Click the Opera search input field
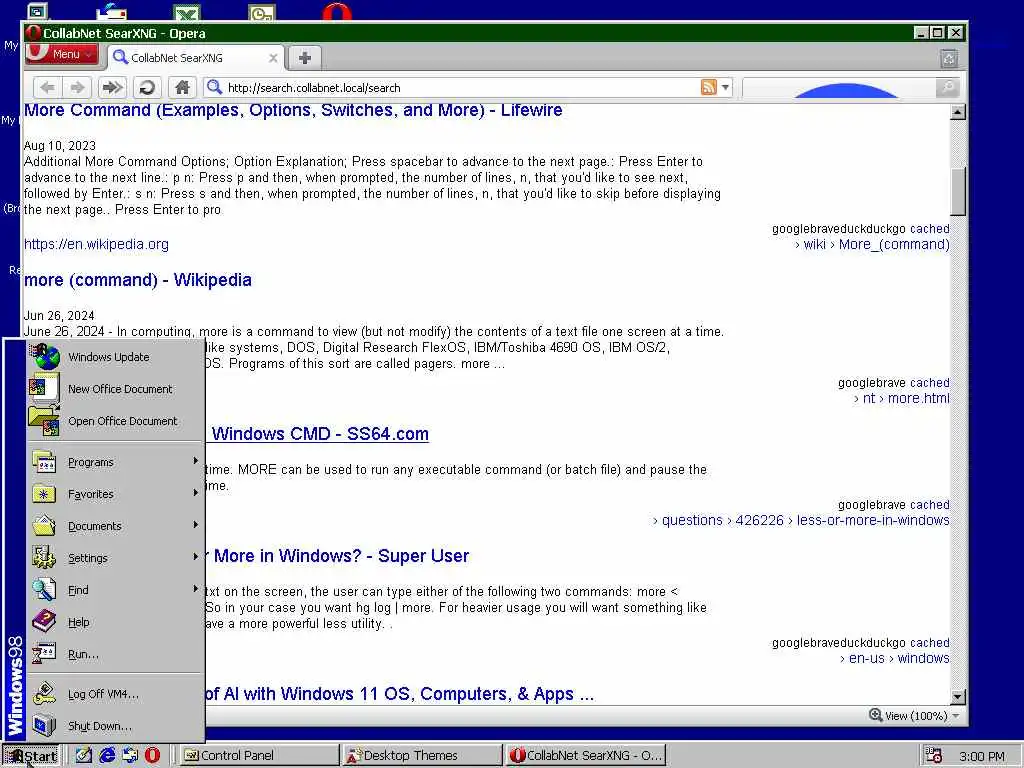Screen dimensions: 1024x768 point(839,87)
